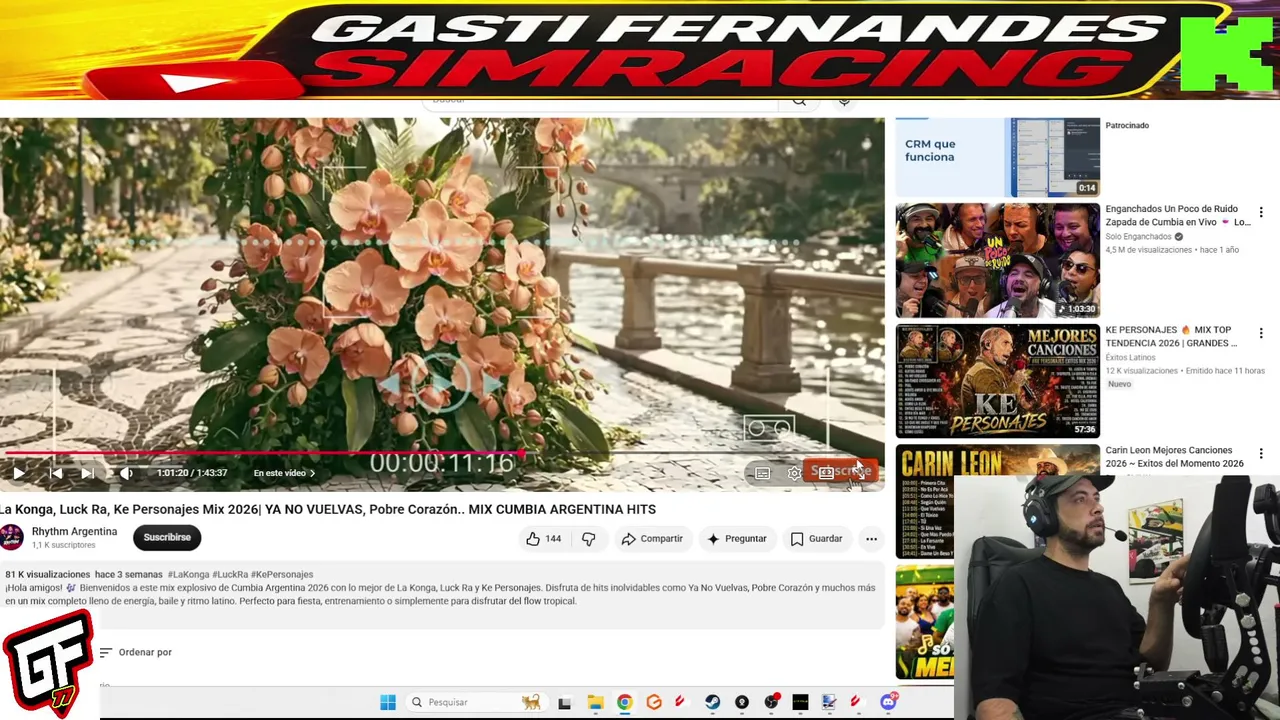The width and height of the screenshot is (1280, 720).
Task: Open the player settings gear
Action: [794, 473]
